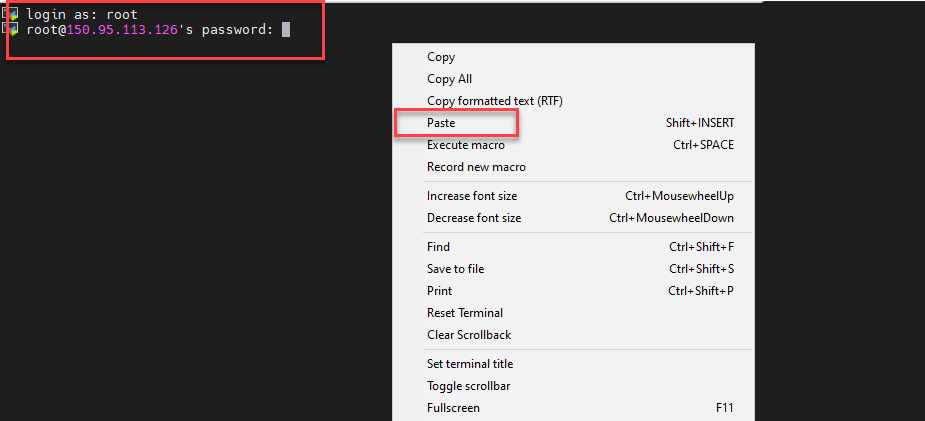Click the password line terminal icon

point(12,30)
